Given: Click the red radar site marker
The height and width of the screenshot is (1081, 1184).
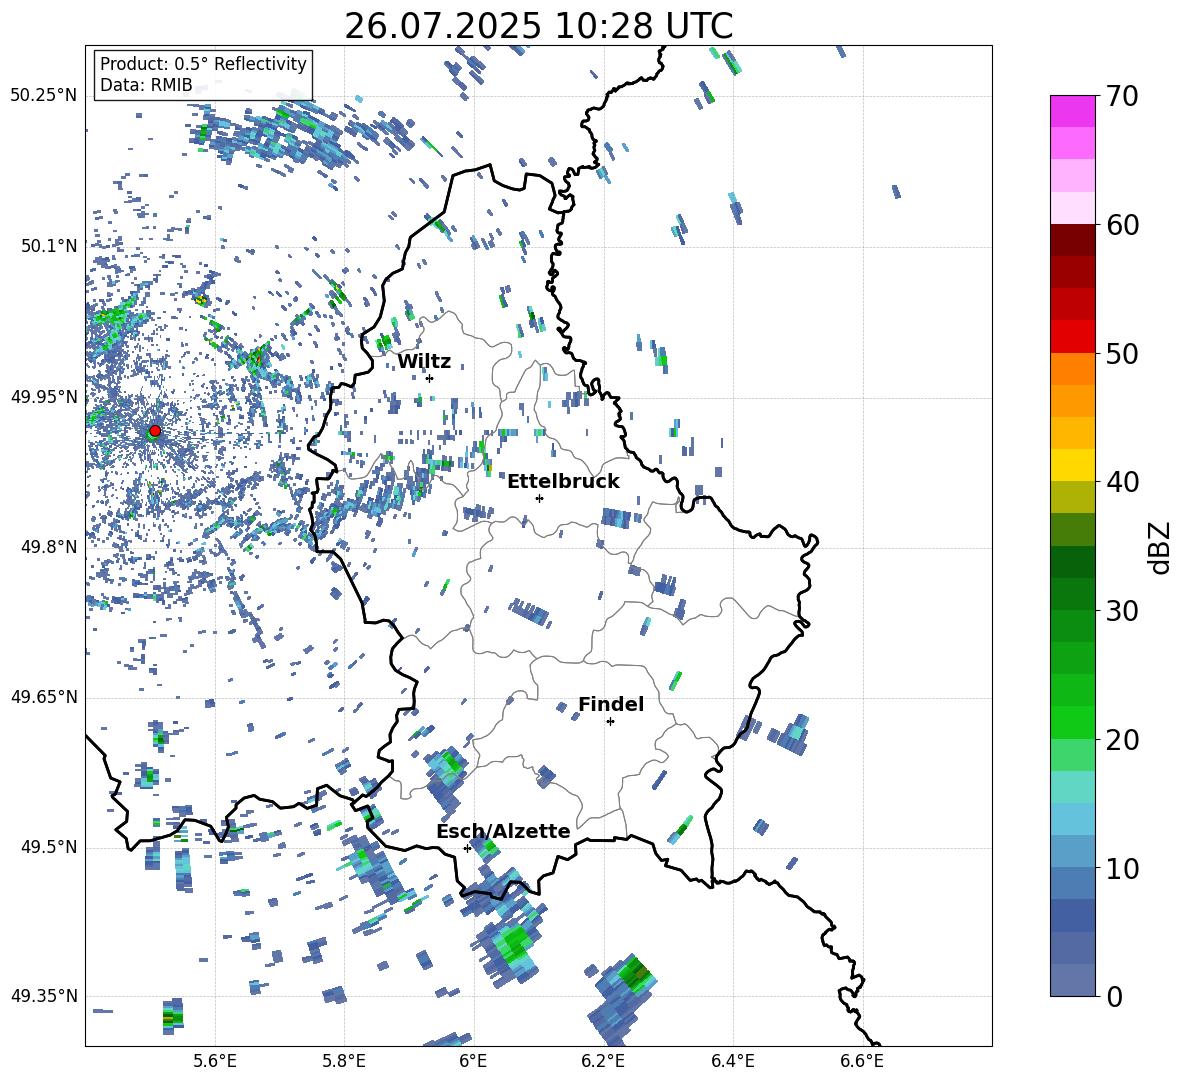Looking at the screenshot, I should (155, 430).
